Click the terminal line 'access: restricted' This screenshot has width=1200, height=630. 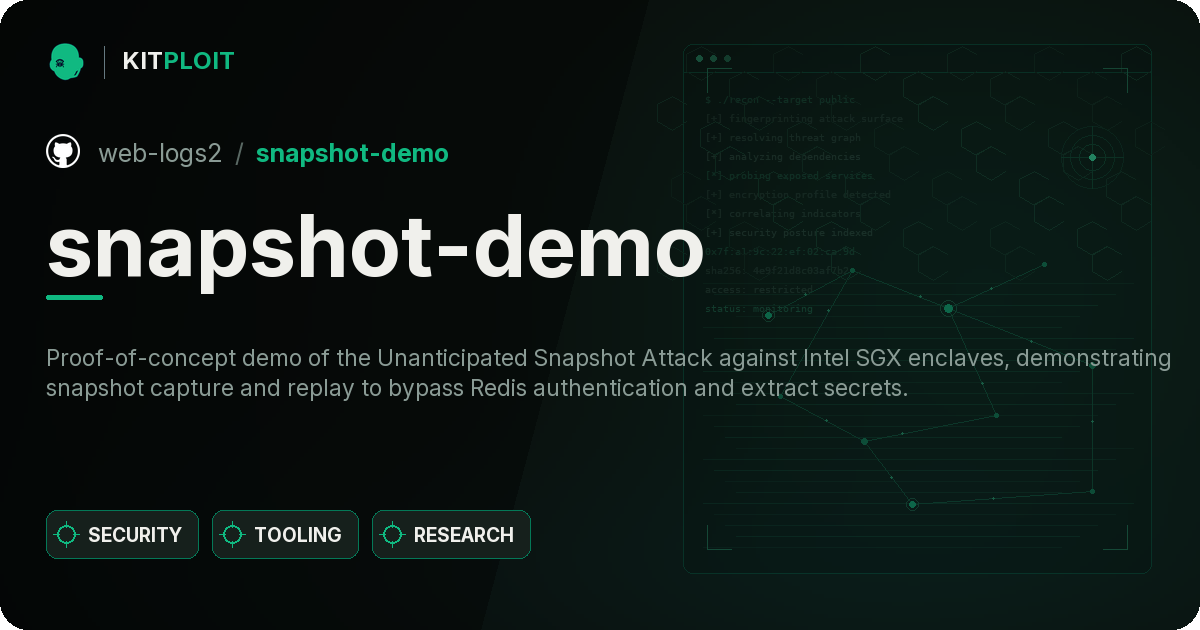(x=759, y=290)
